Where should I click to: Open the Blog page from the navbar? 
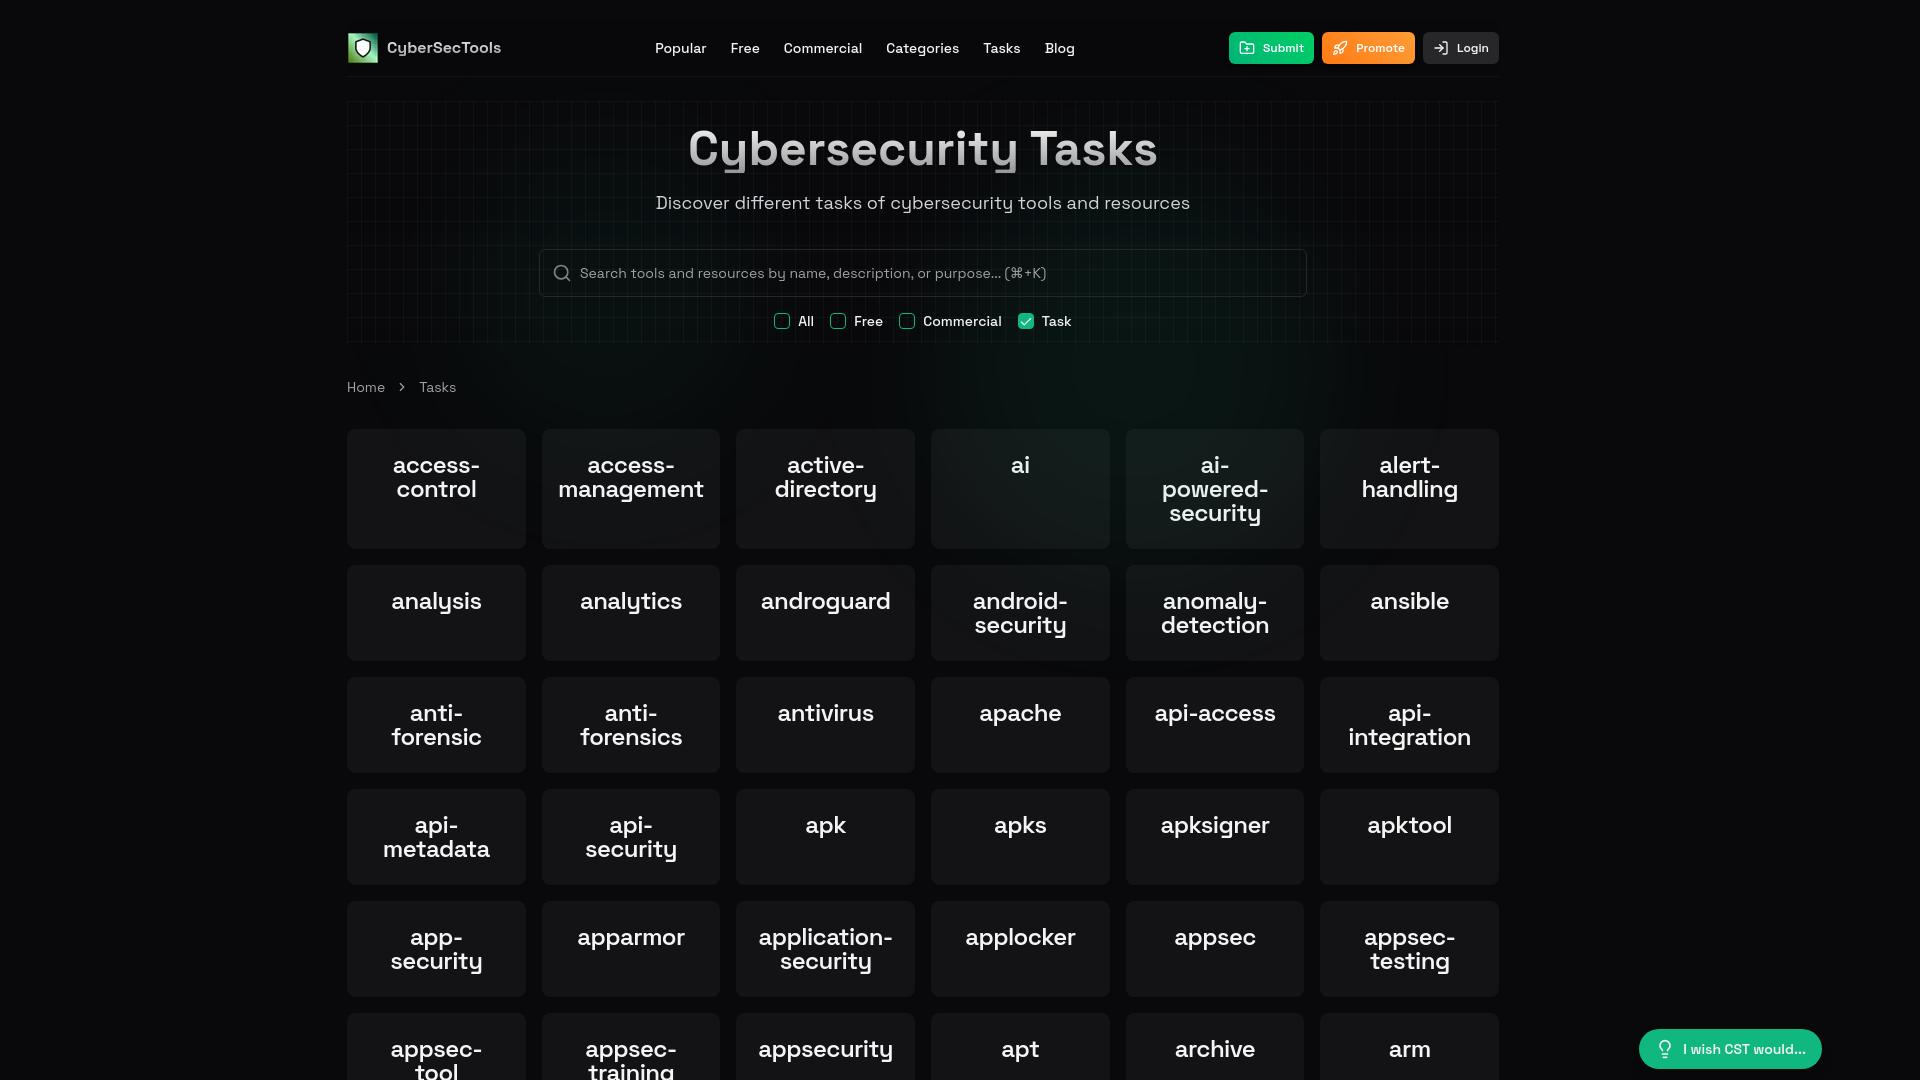click(x=1059, y=48)
